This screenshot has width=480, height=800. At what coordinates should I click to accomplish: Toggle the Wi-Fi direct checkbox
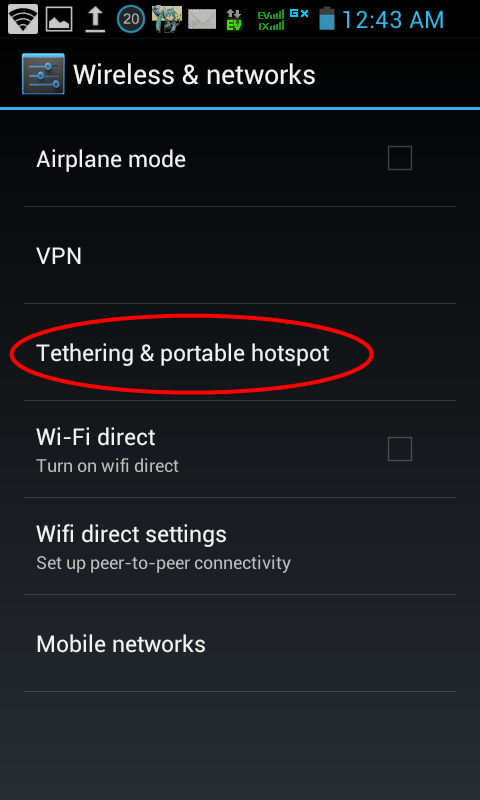(x=399, y=449)
